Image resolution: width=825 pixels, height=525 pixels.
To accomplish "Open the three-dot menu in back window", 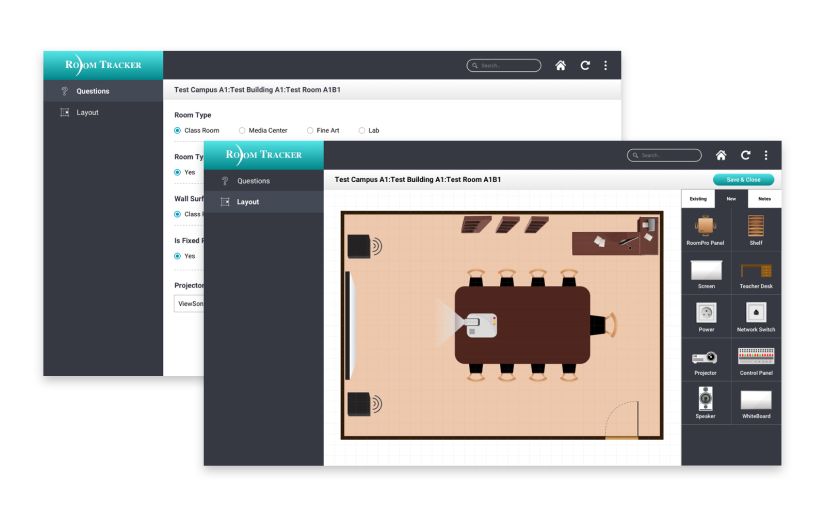I will point(606,65).
